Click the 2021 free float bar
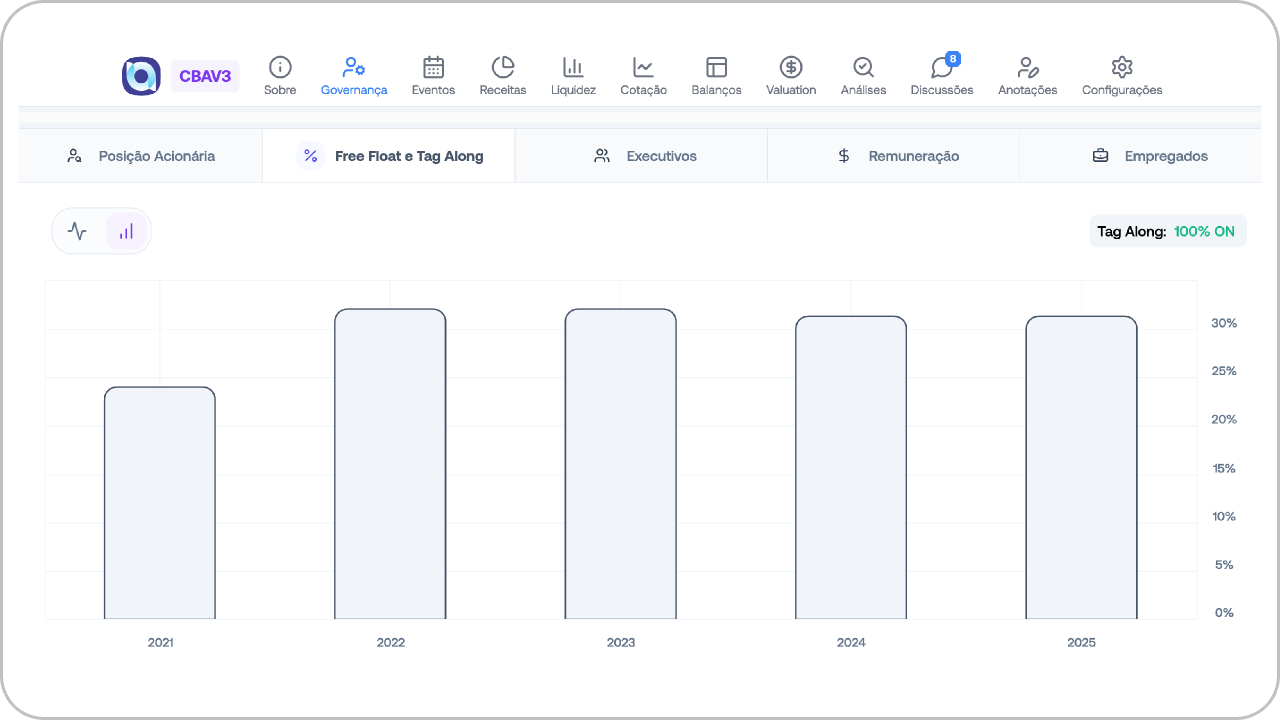 (x=160, y=503)
